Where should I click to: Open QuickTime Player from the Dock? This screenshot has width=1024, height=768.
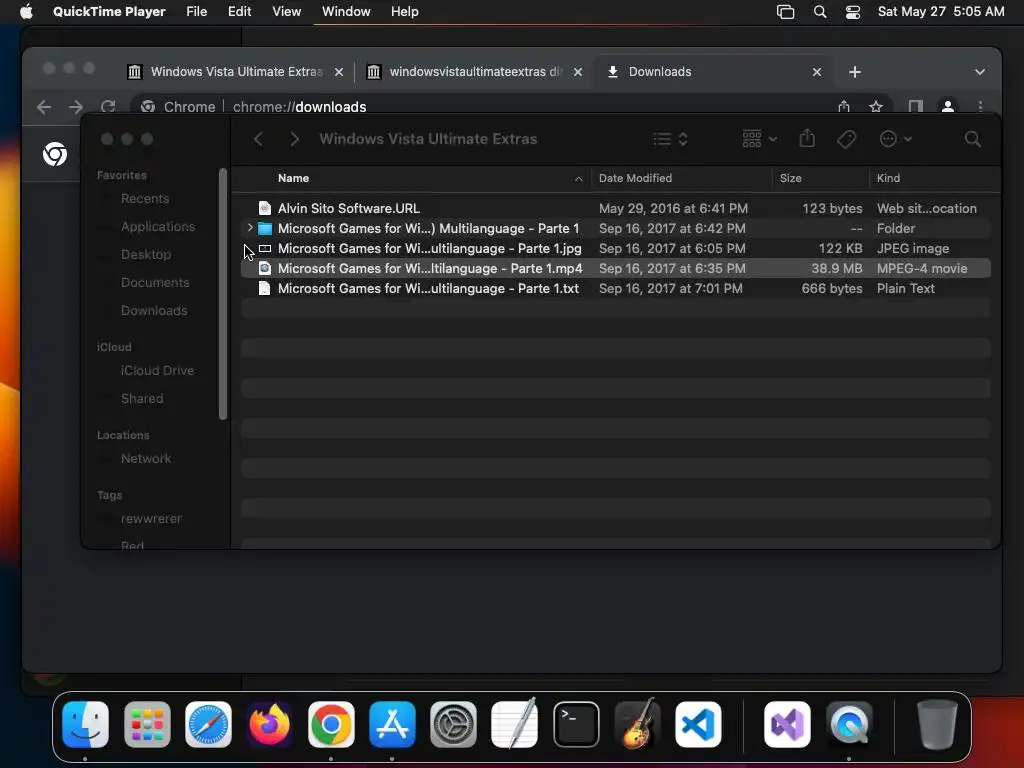coord(849,724)
